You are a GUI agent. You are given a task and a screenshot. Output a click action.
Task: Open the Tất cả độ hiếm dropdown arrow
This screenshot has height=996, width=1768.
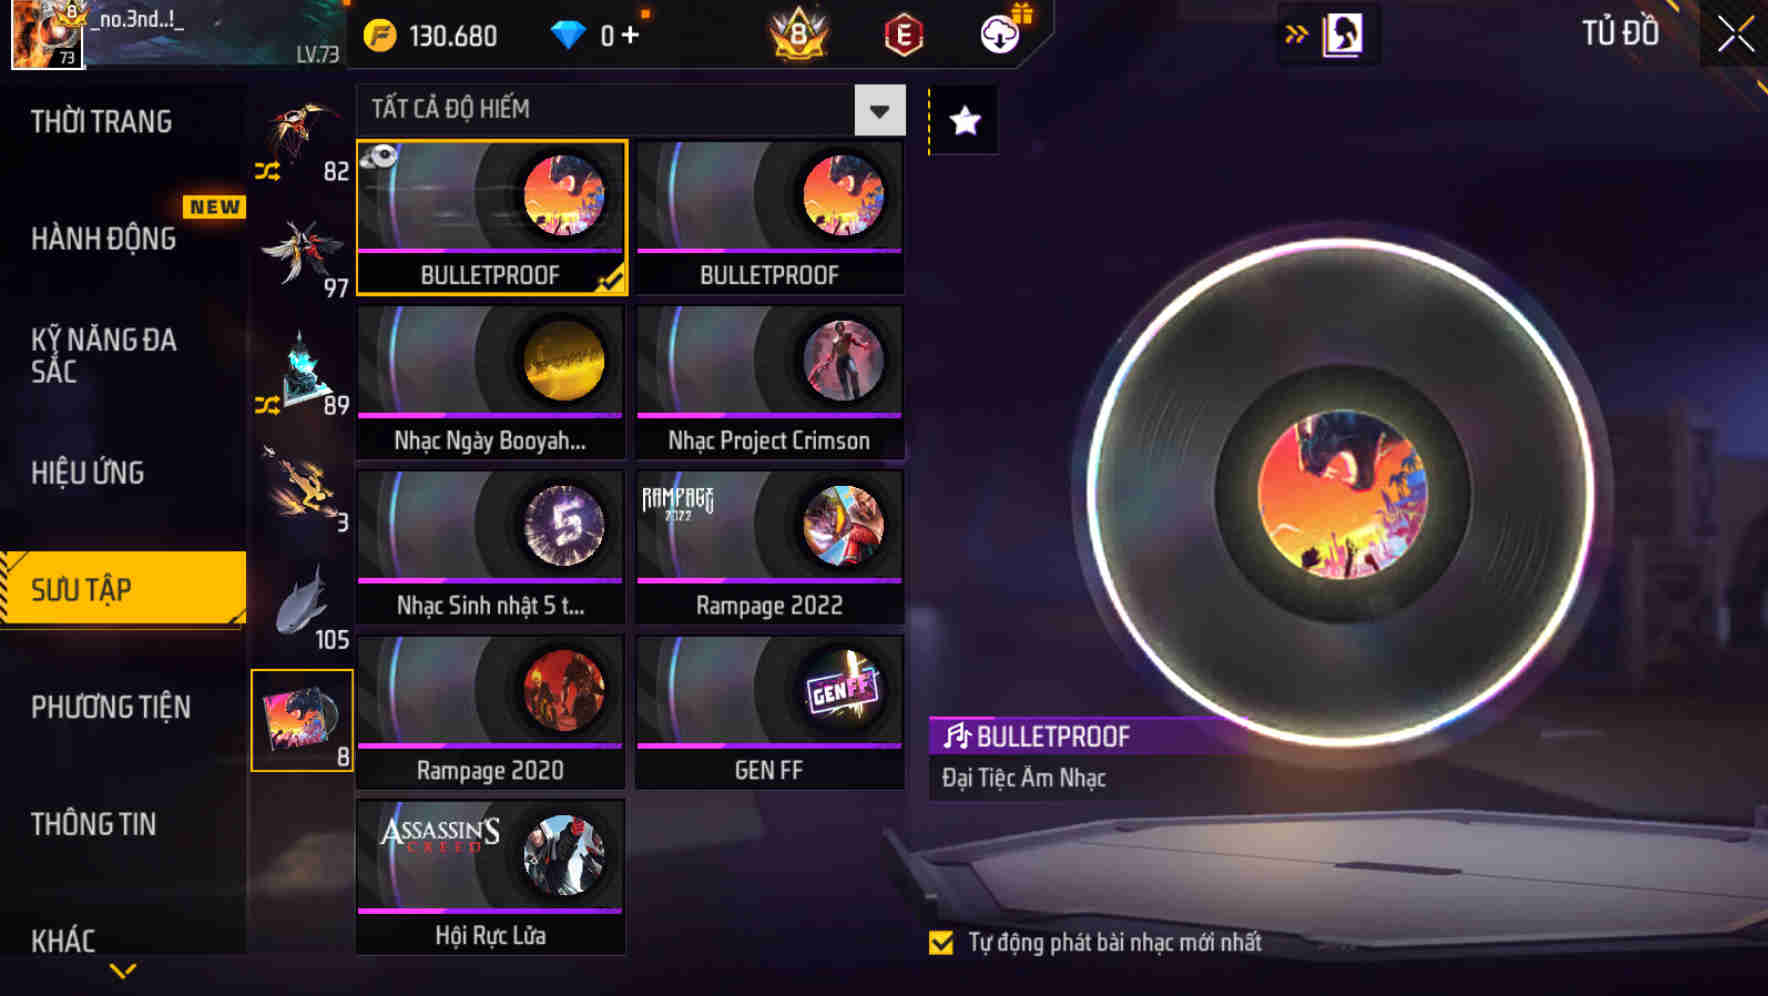click(880, 110)
